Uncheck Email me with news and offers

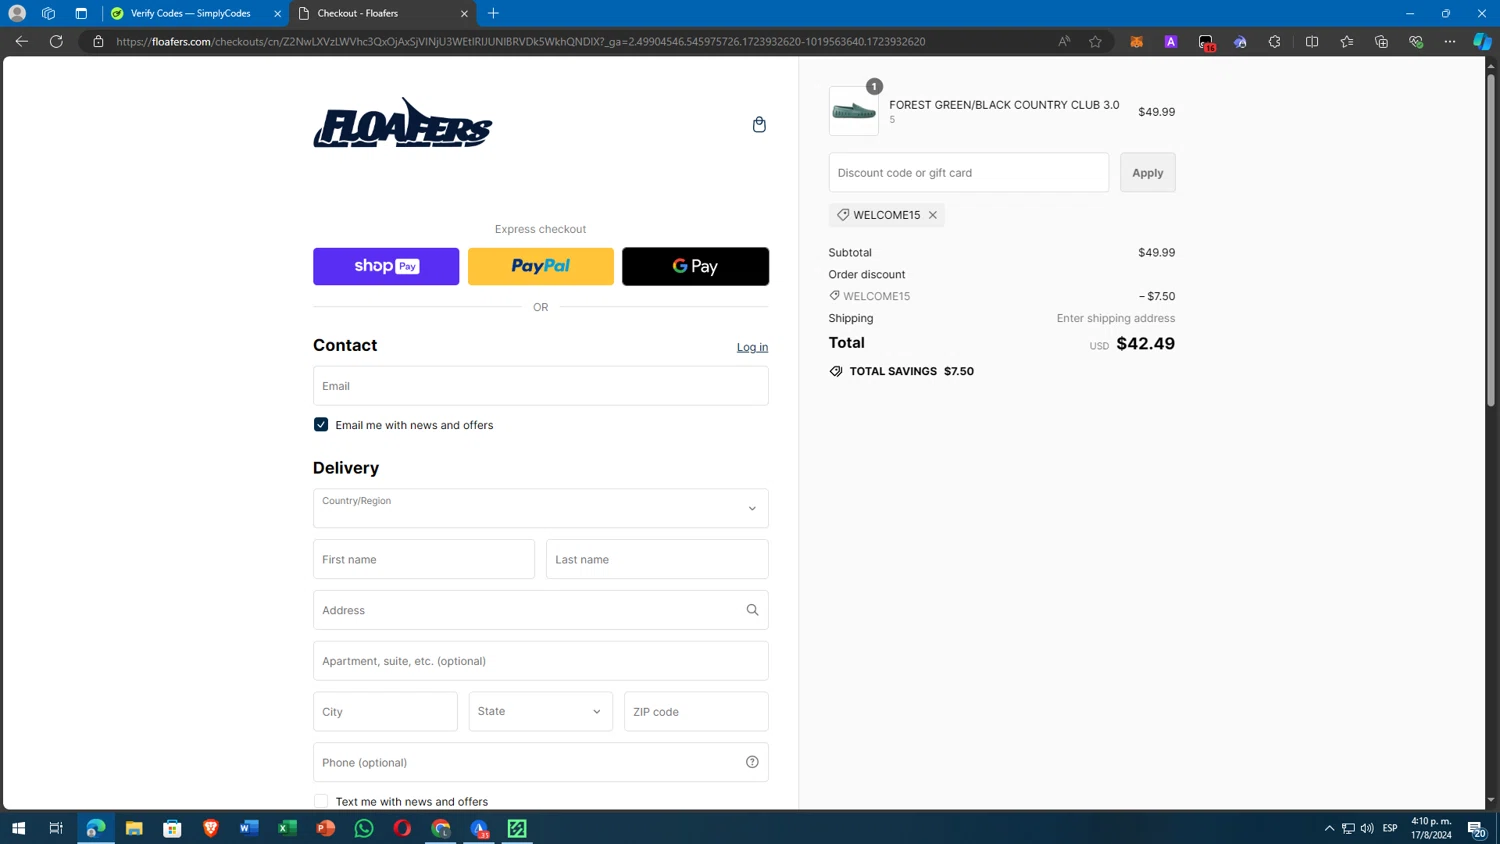(321, 425)
